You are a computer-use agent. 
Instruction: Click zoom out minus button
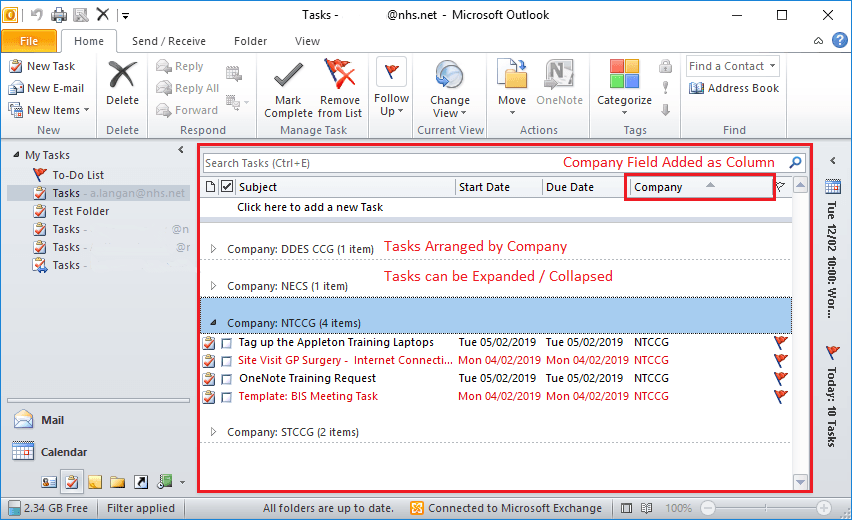(x=707, y=508)
